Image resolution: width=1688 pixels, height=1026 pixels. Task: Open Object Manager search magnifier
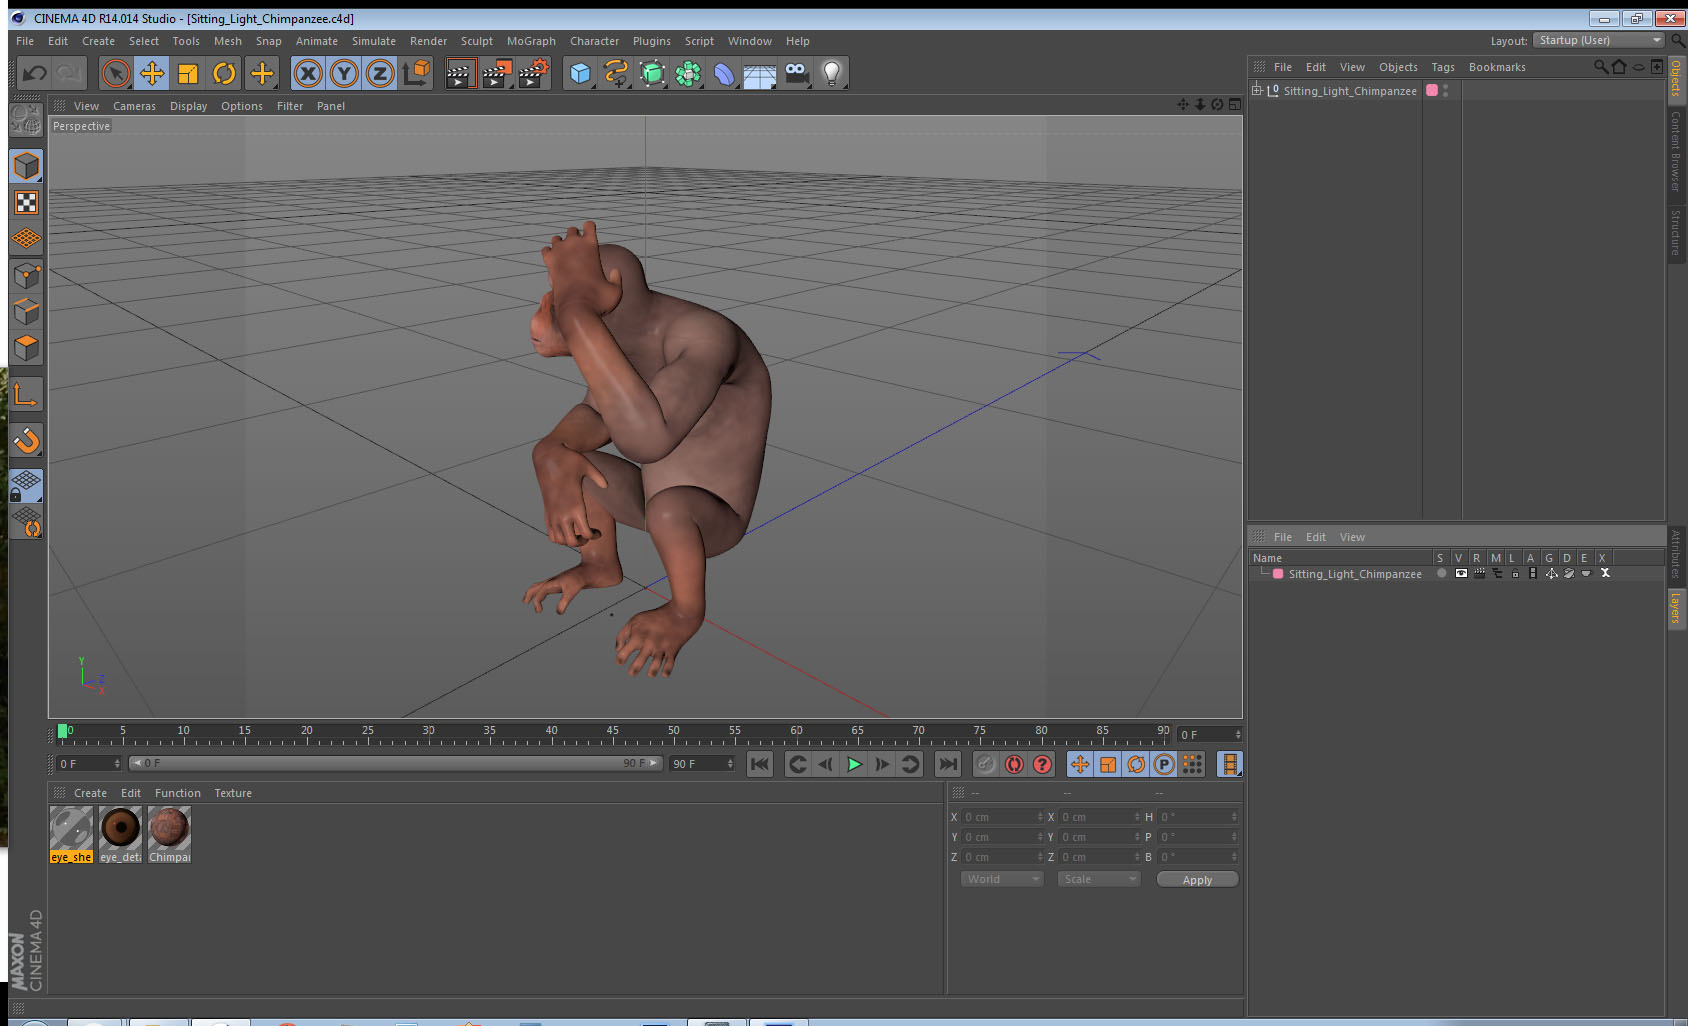tap(1600, 67)
